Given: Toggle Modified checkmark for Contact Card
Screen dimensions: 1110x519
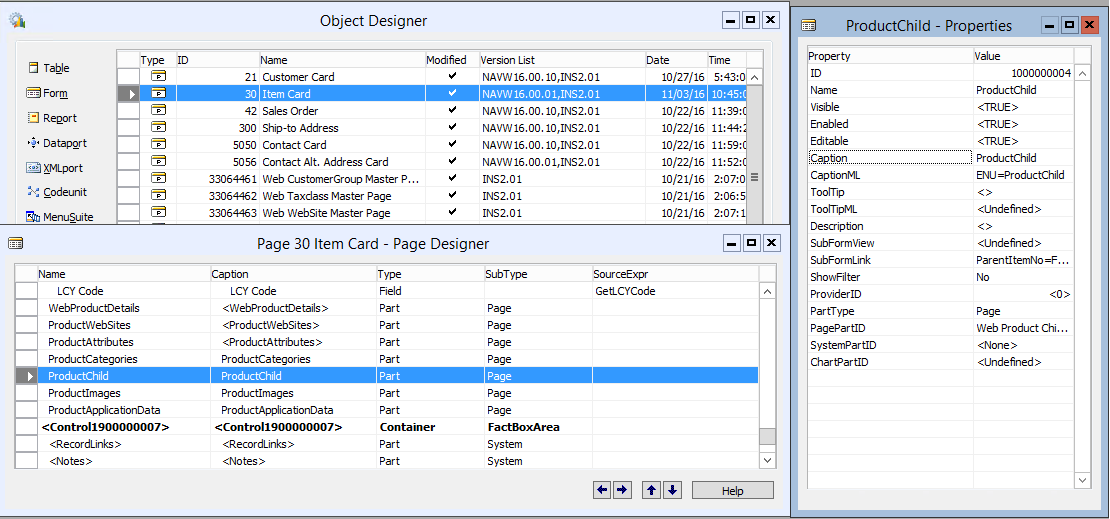Looking at the screenshot, I should coord(452,144).
